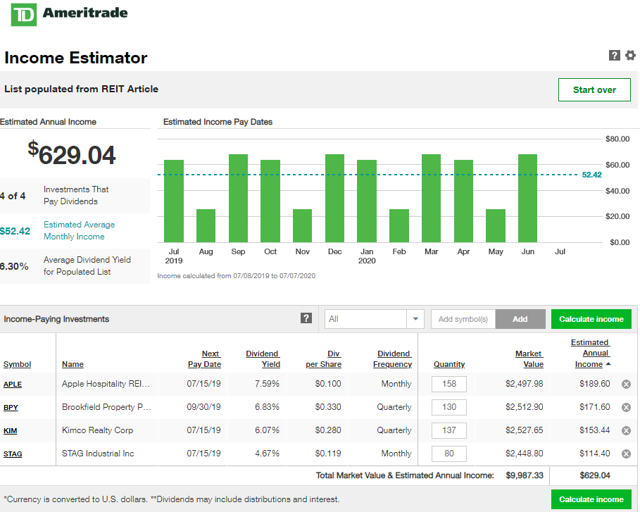Click the BPY pay date 09/30/19

pos(204,407)
